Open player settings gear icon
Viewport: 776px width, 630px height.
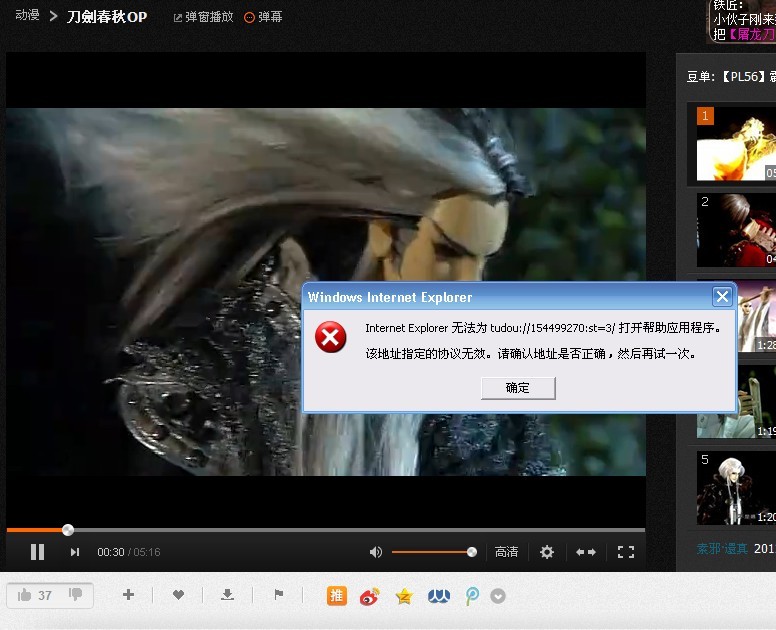pos(547,552)
